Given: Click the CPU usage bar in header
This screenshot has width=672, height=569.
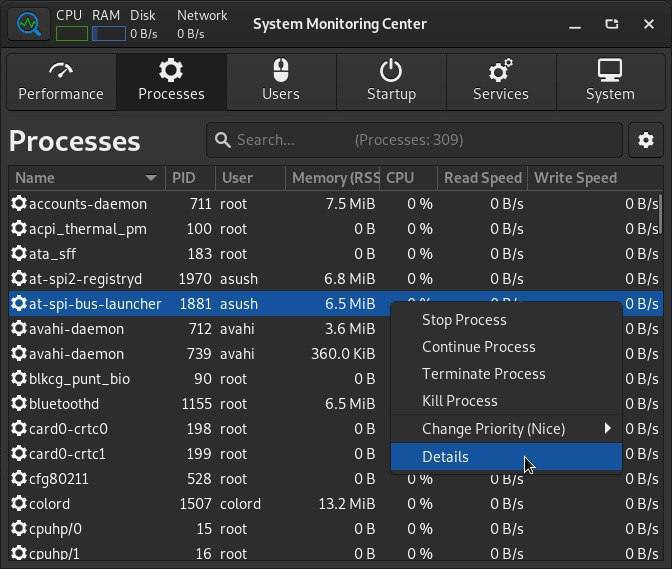Looking at the screenshot, I should pos(72,33).
